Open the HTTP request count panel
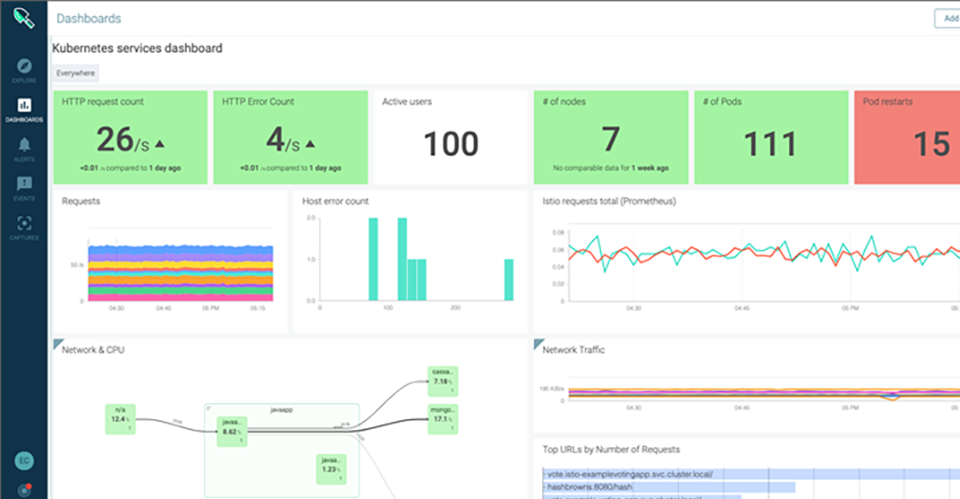 (x=130, y=137)
